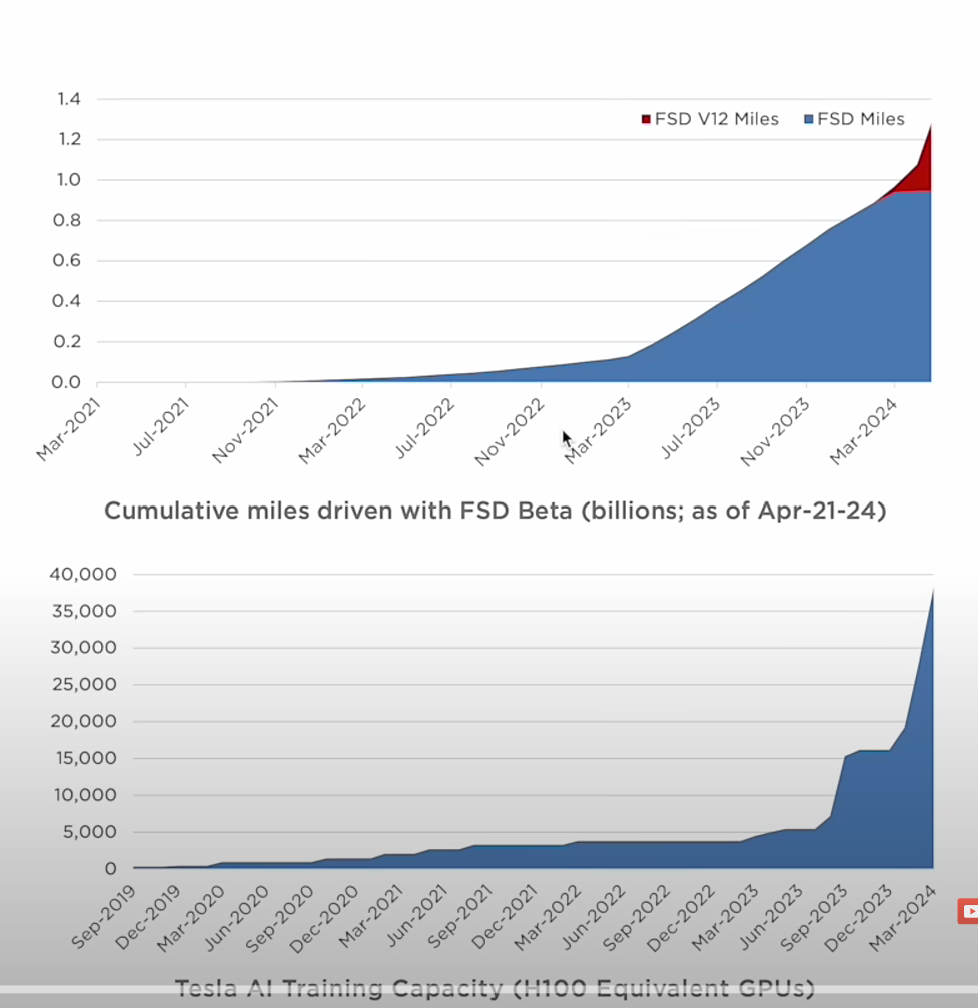The image size is (978, 1008).
Task: Click the 'Dec-2023' x-axis label
Action: coord(858,918)
